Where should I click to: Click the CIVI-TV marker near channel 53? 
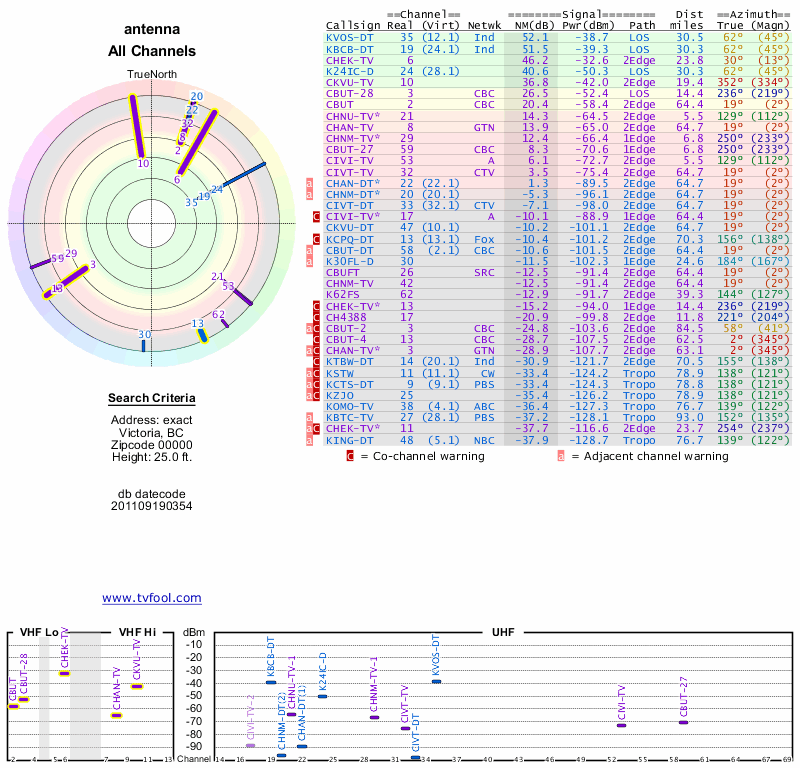tap(621, 725)
